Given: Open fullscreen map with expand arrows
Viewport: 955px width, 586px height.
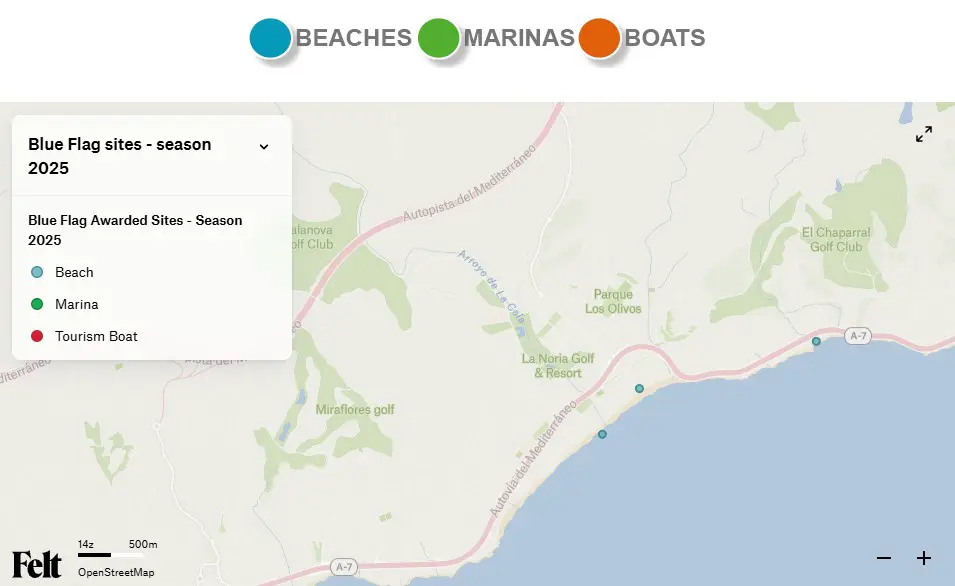Looking at the screenshot, I should (924, 134).
